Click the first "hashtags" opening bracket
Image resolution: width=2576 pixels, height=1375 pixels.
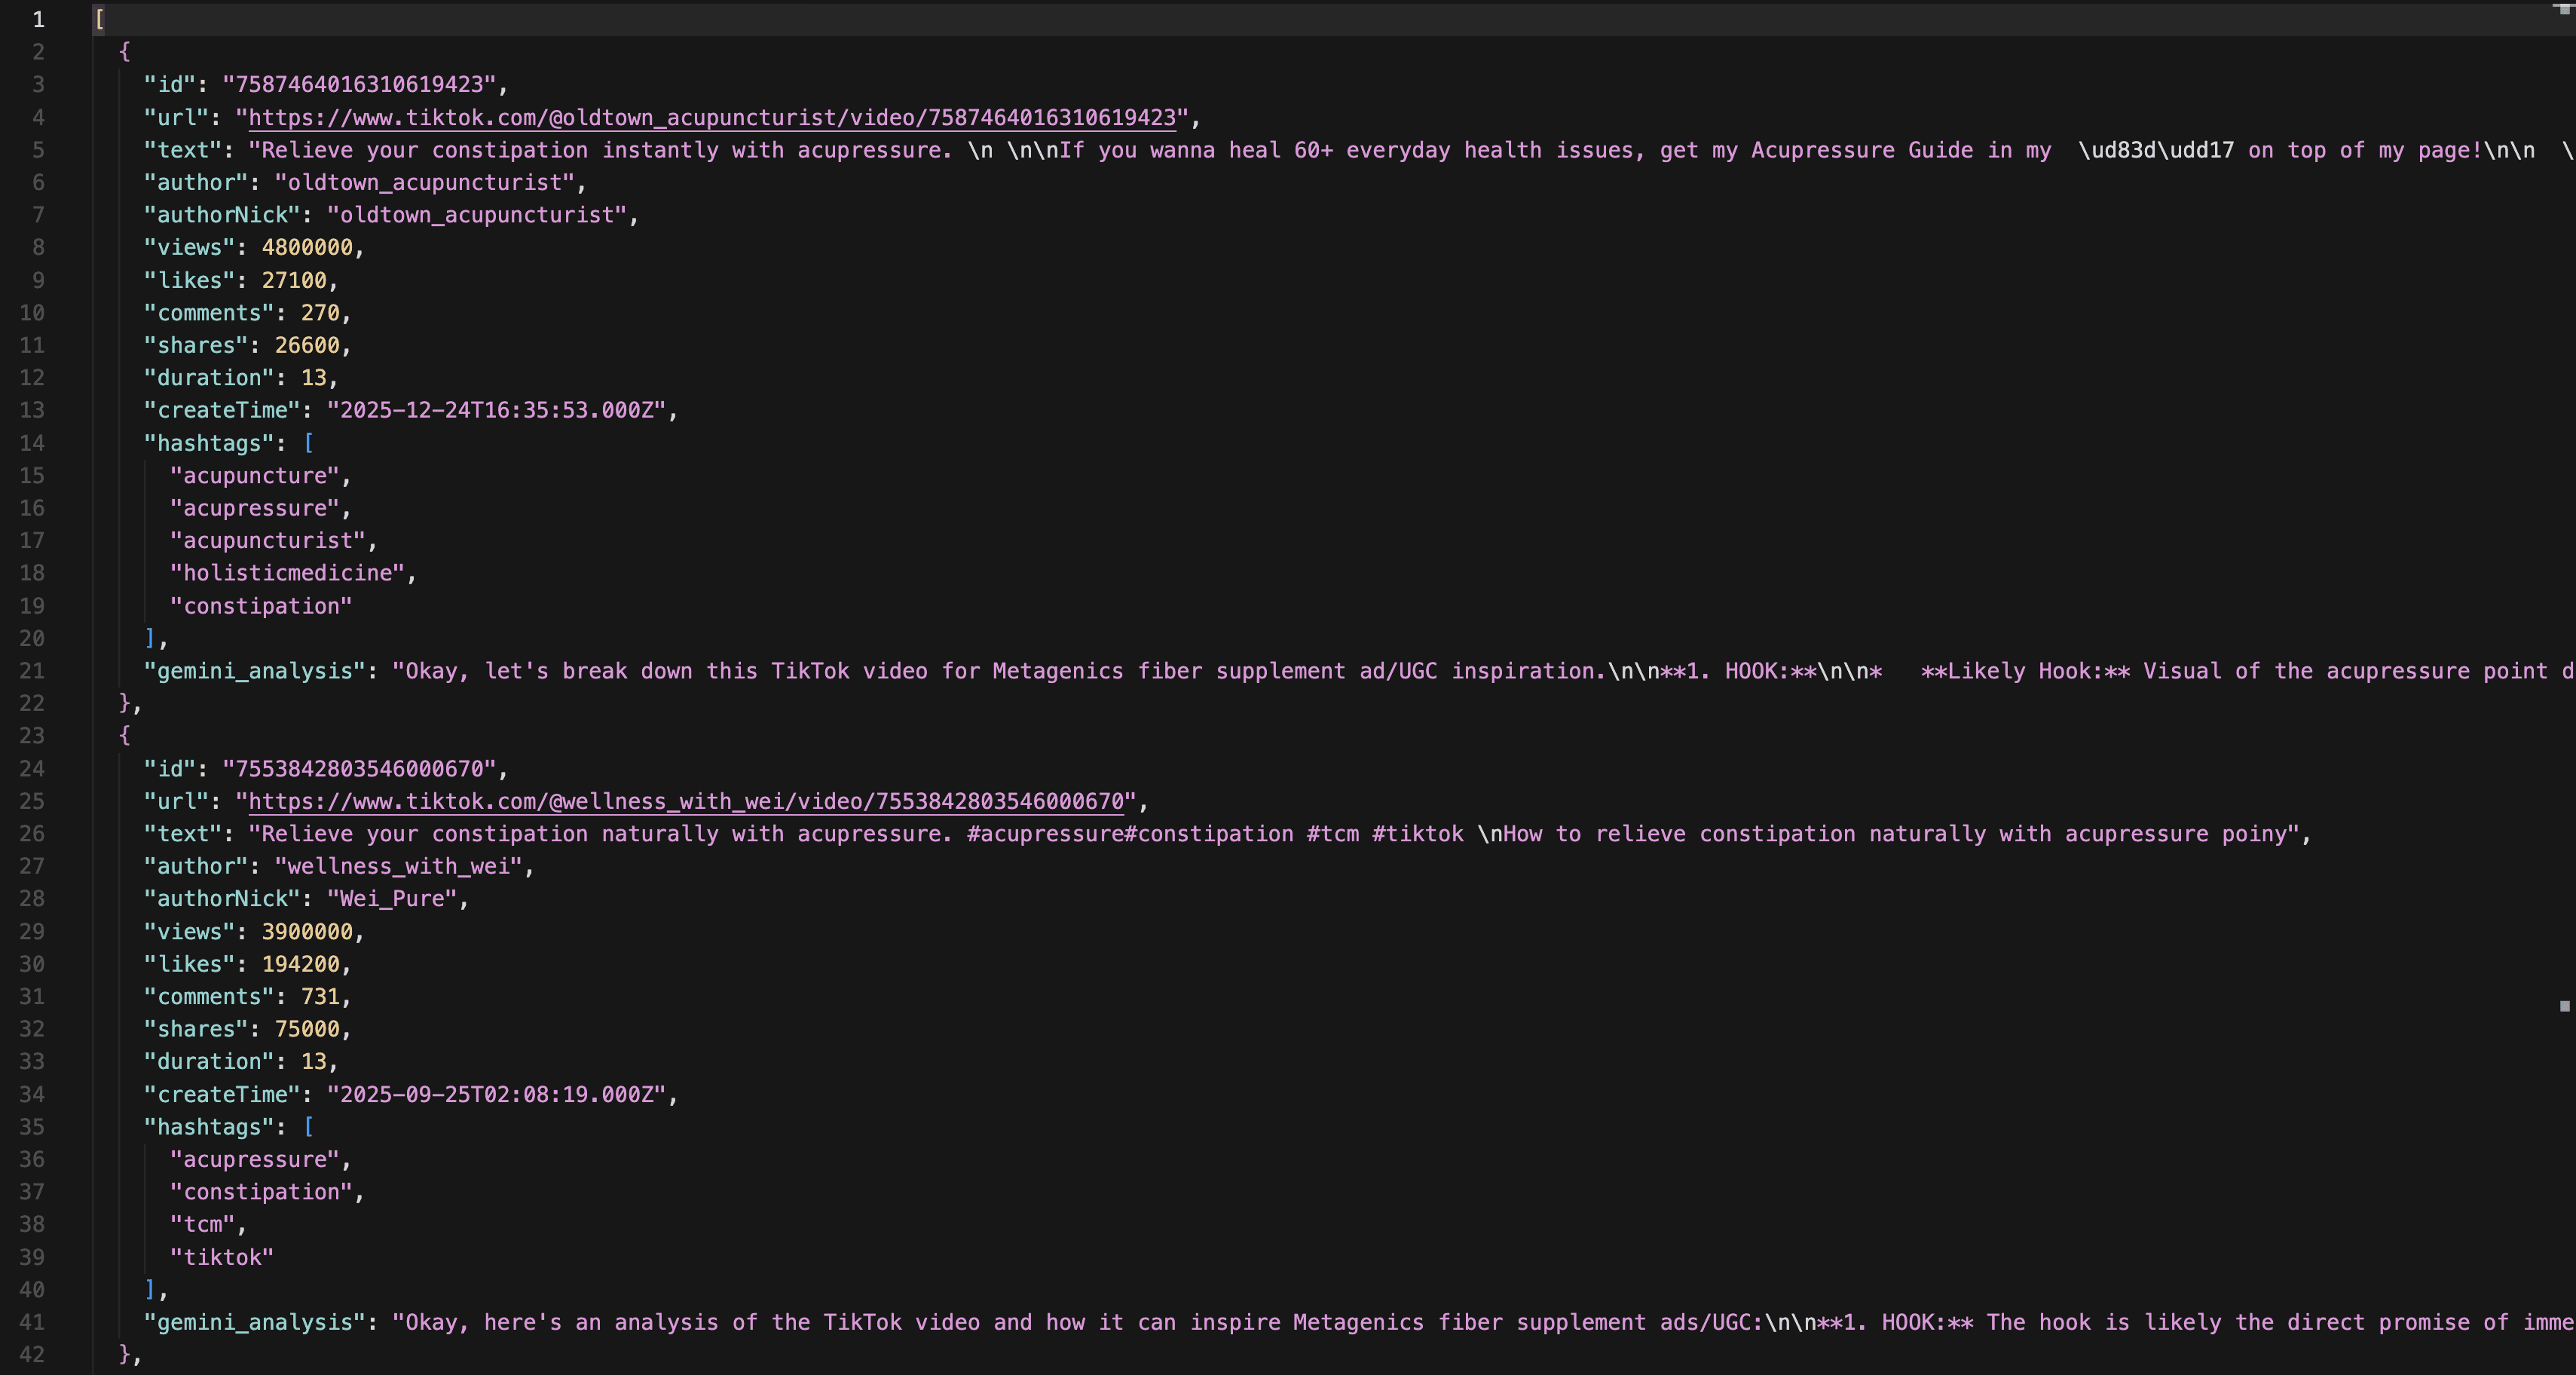pyautogui.click(x=309, y=443)
